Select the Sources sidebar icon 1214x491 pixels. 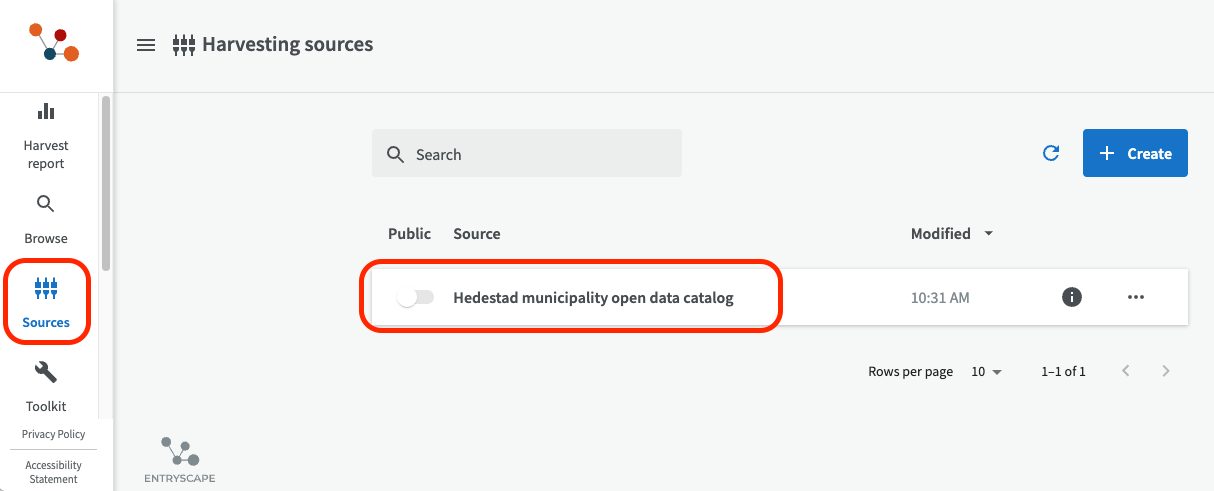(46, 290)
